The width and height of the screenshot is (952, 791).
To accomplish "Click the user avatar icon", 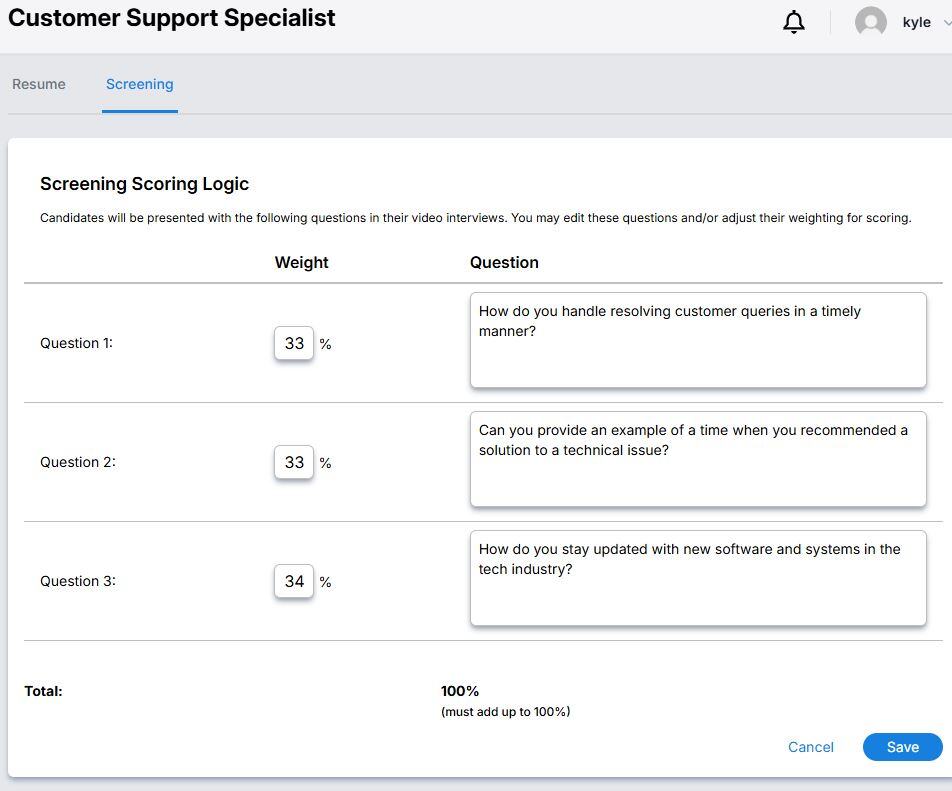I will tap(871, 22).
